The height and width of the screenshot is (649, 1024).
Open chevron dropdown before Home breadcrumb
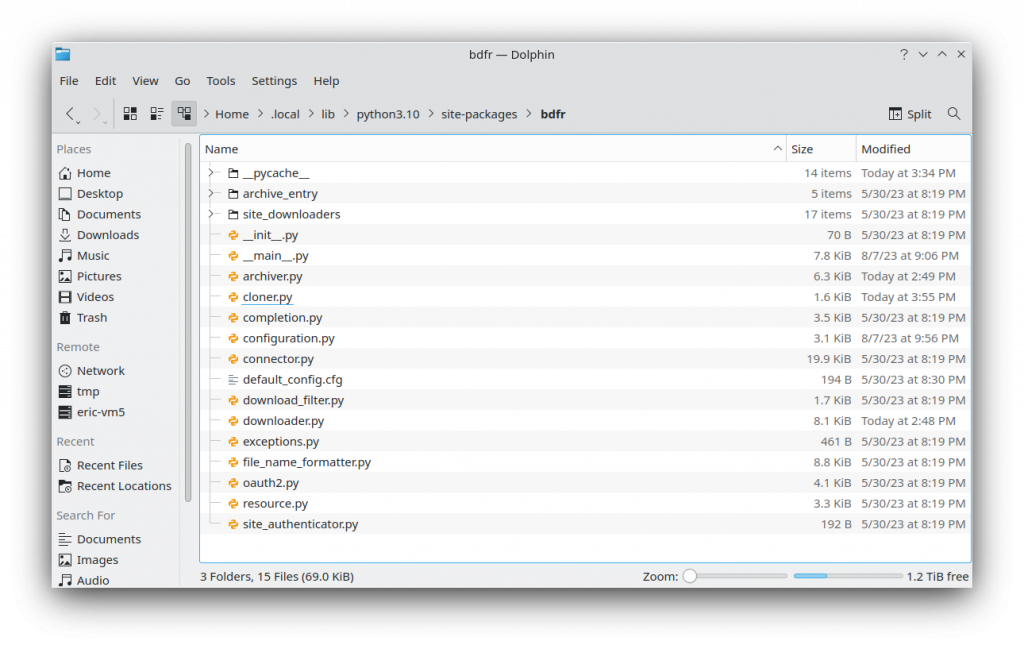[x=206, y=114]
